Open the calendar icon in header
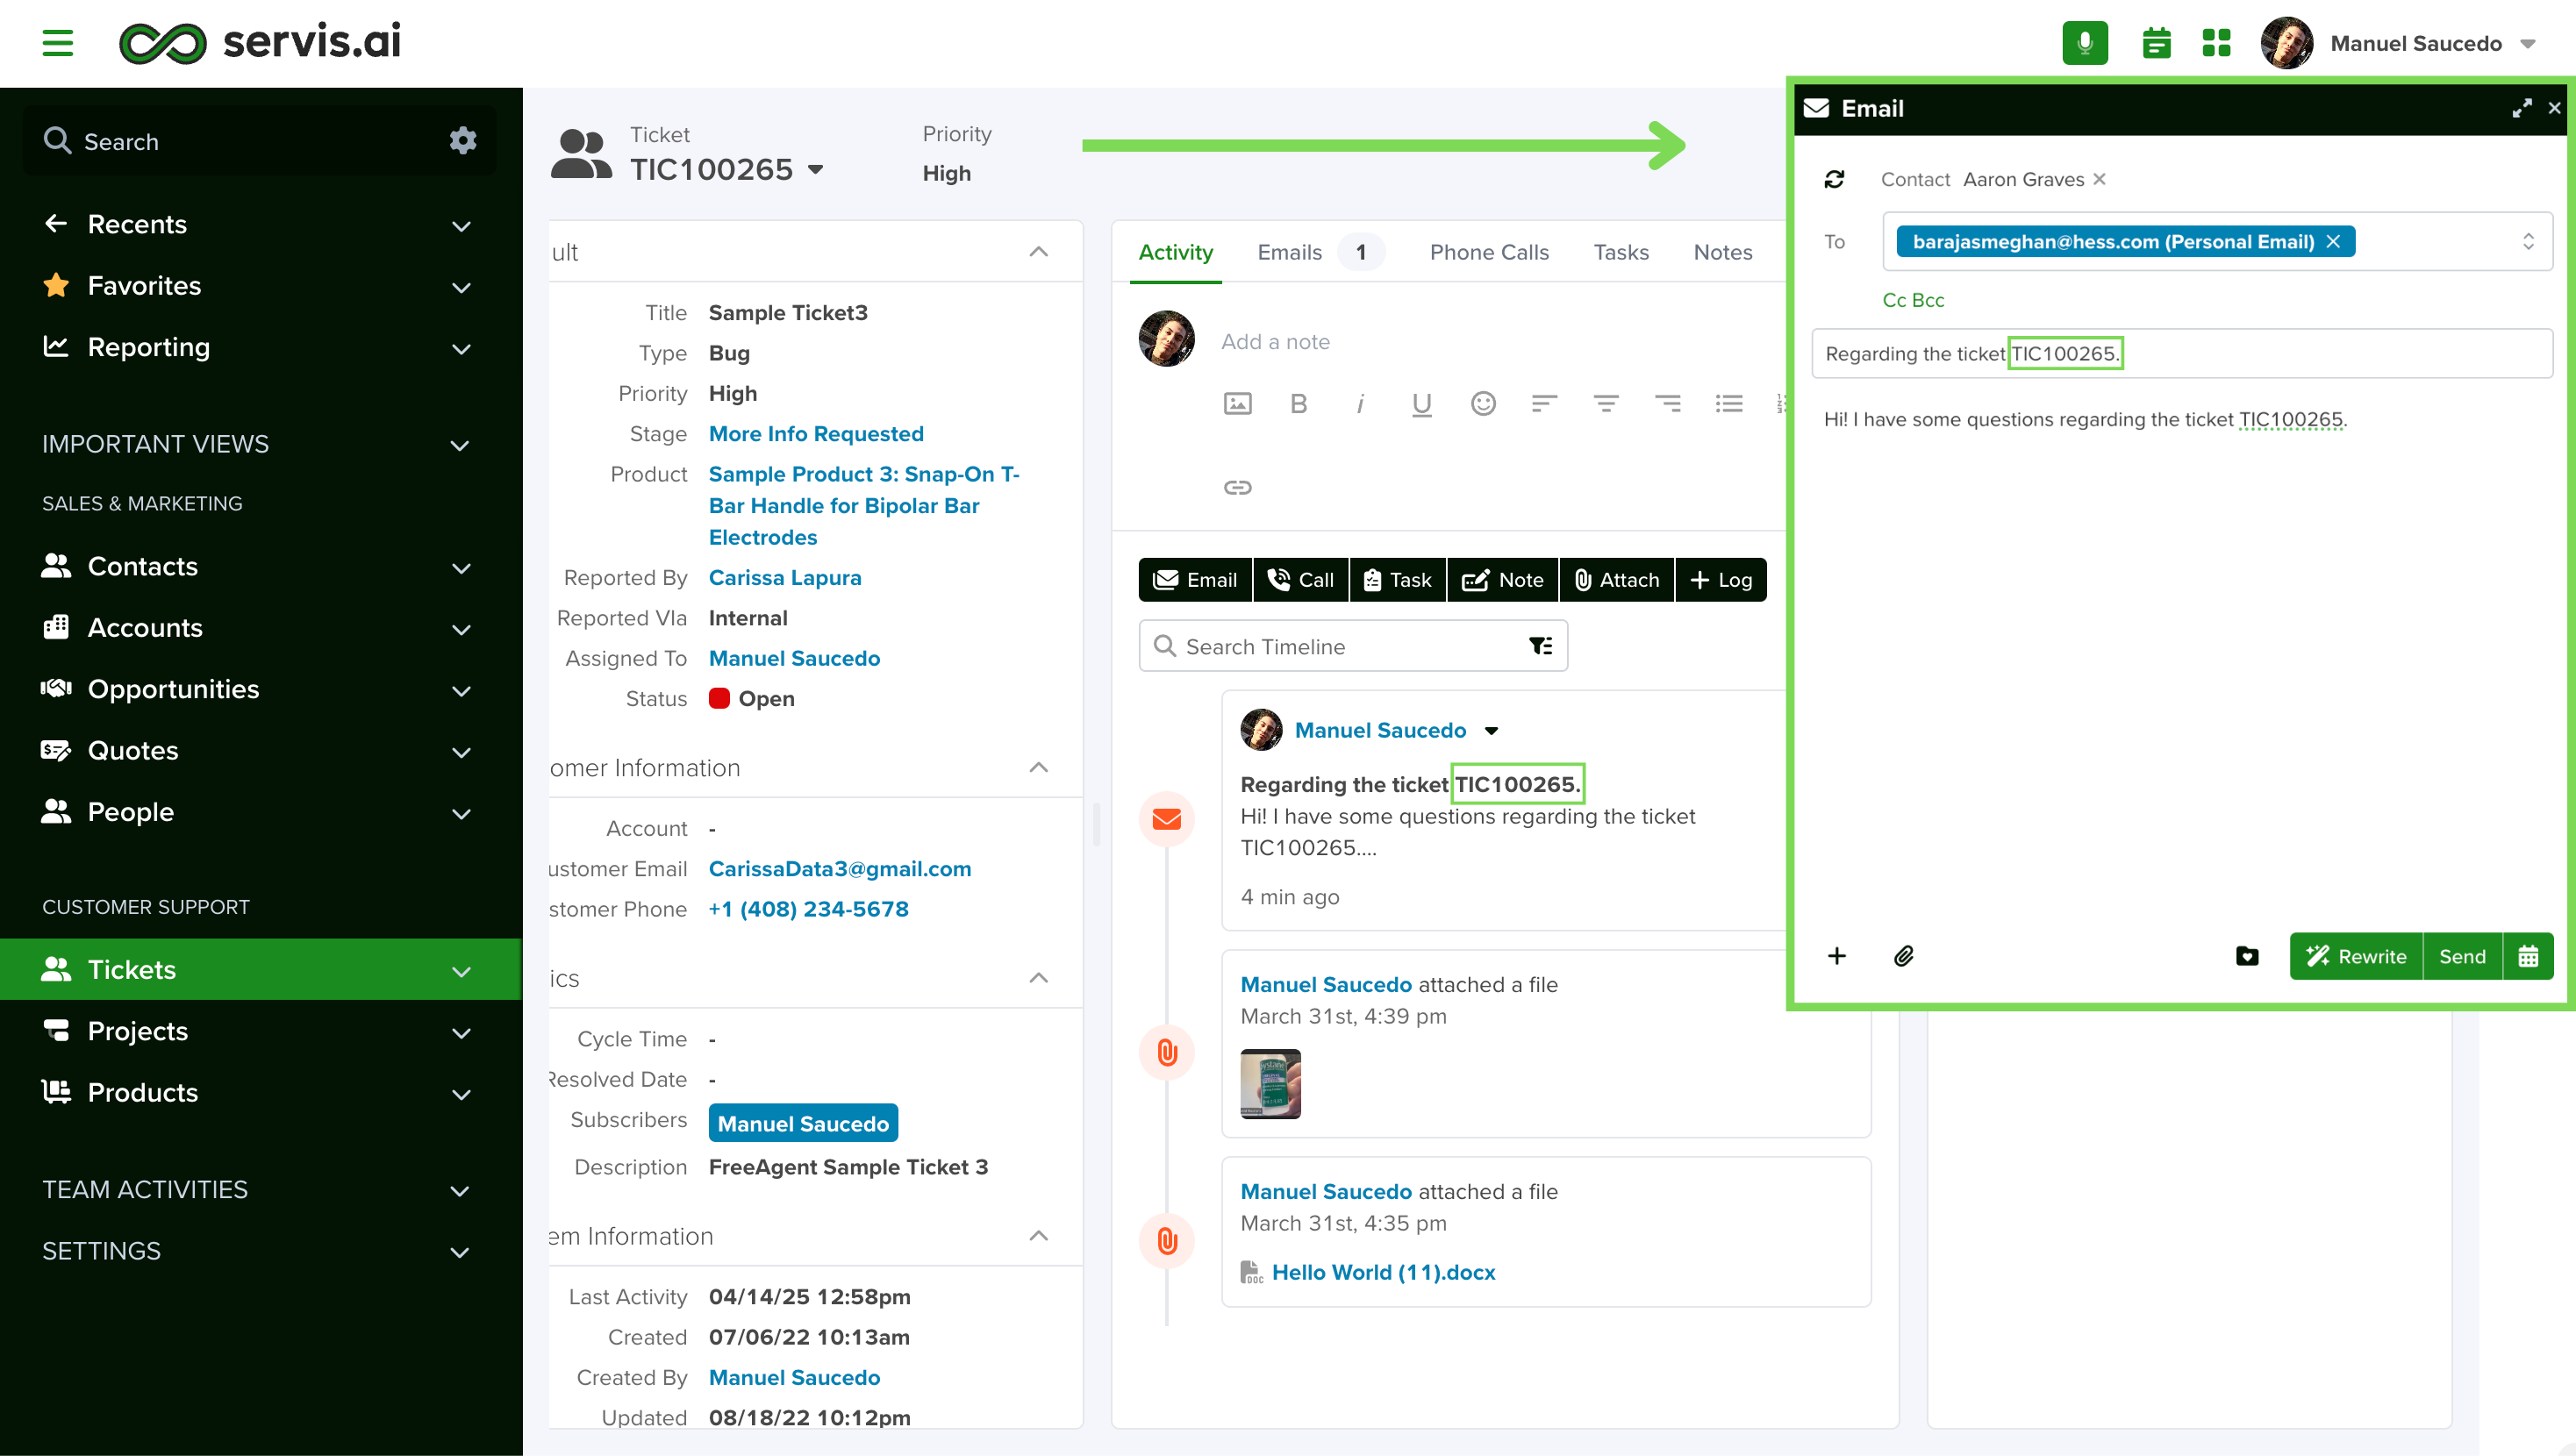2576x1456 pixels. tap(2157, 43)
